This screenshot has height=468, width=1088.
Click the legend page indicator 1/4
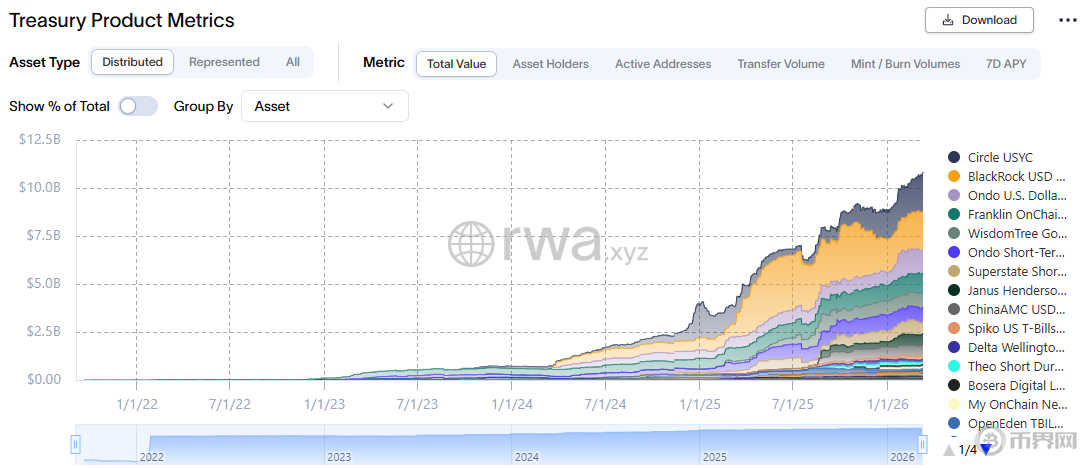pos(967,450)
